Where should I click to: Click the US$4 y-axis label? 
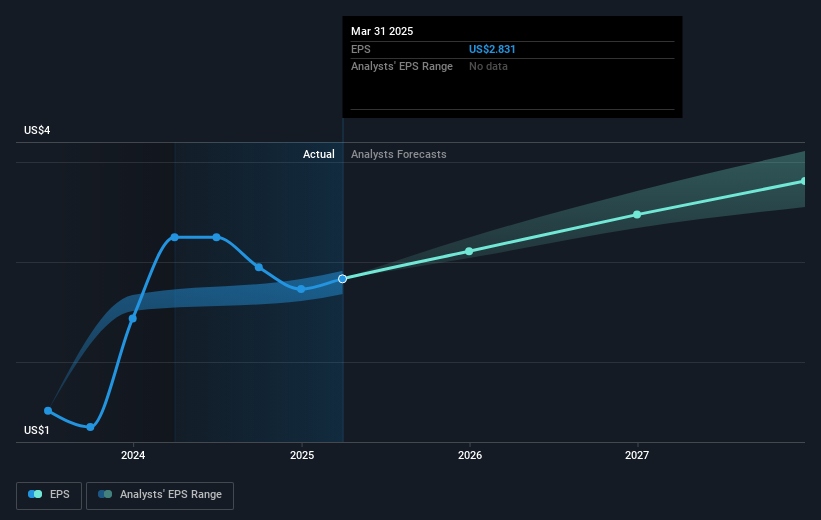tap(37, 130)
